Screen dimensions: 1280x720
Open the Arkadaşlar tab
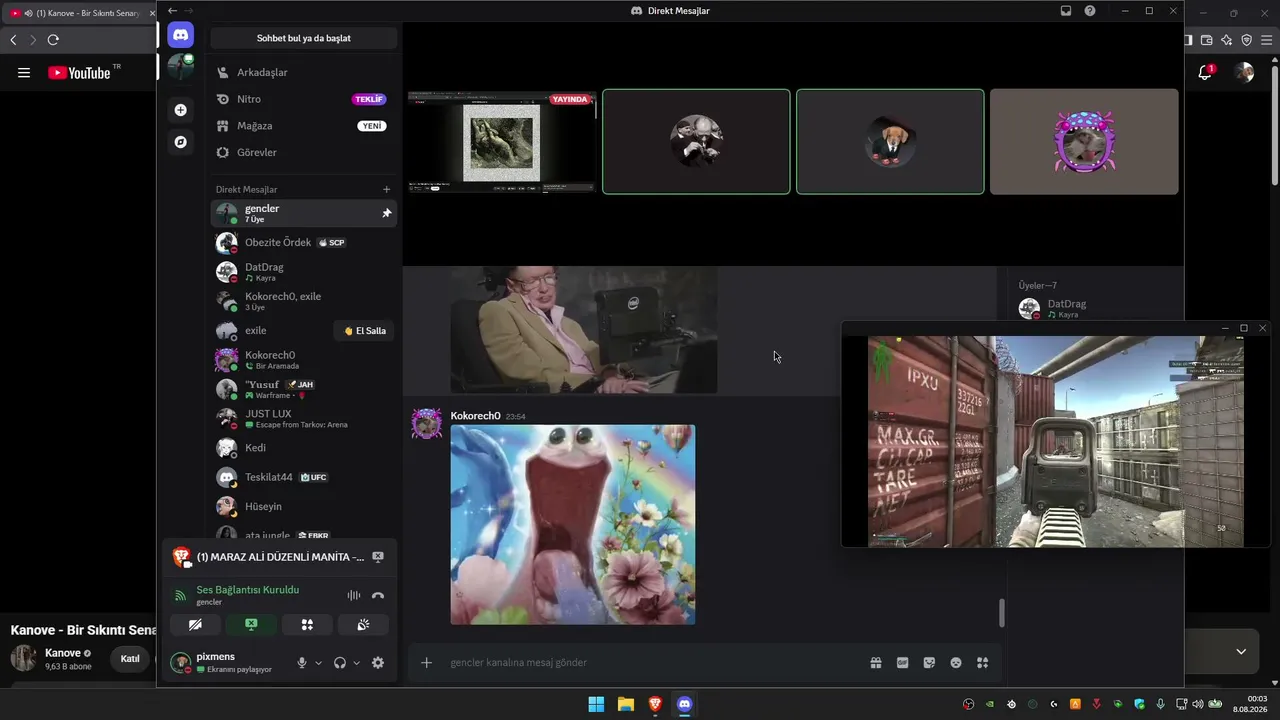304,72
